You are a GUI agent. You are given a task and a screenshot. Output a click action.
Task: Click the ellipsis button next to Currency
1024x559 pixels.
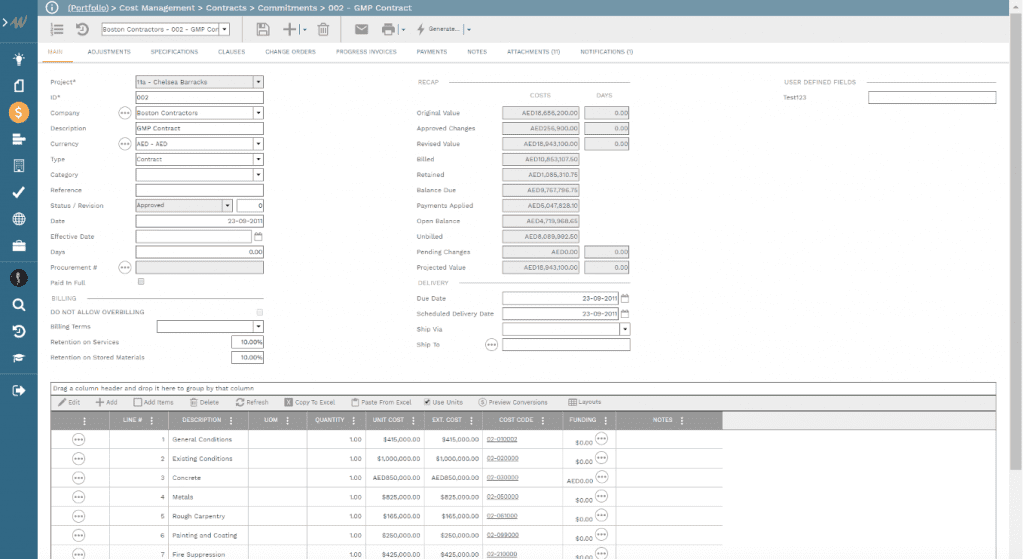tap(125, 144)
